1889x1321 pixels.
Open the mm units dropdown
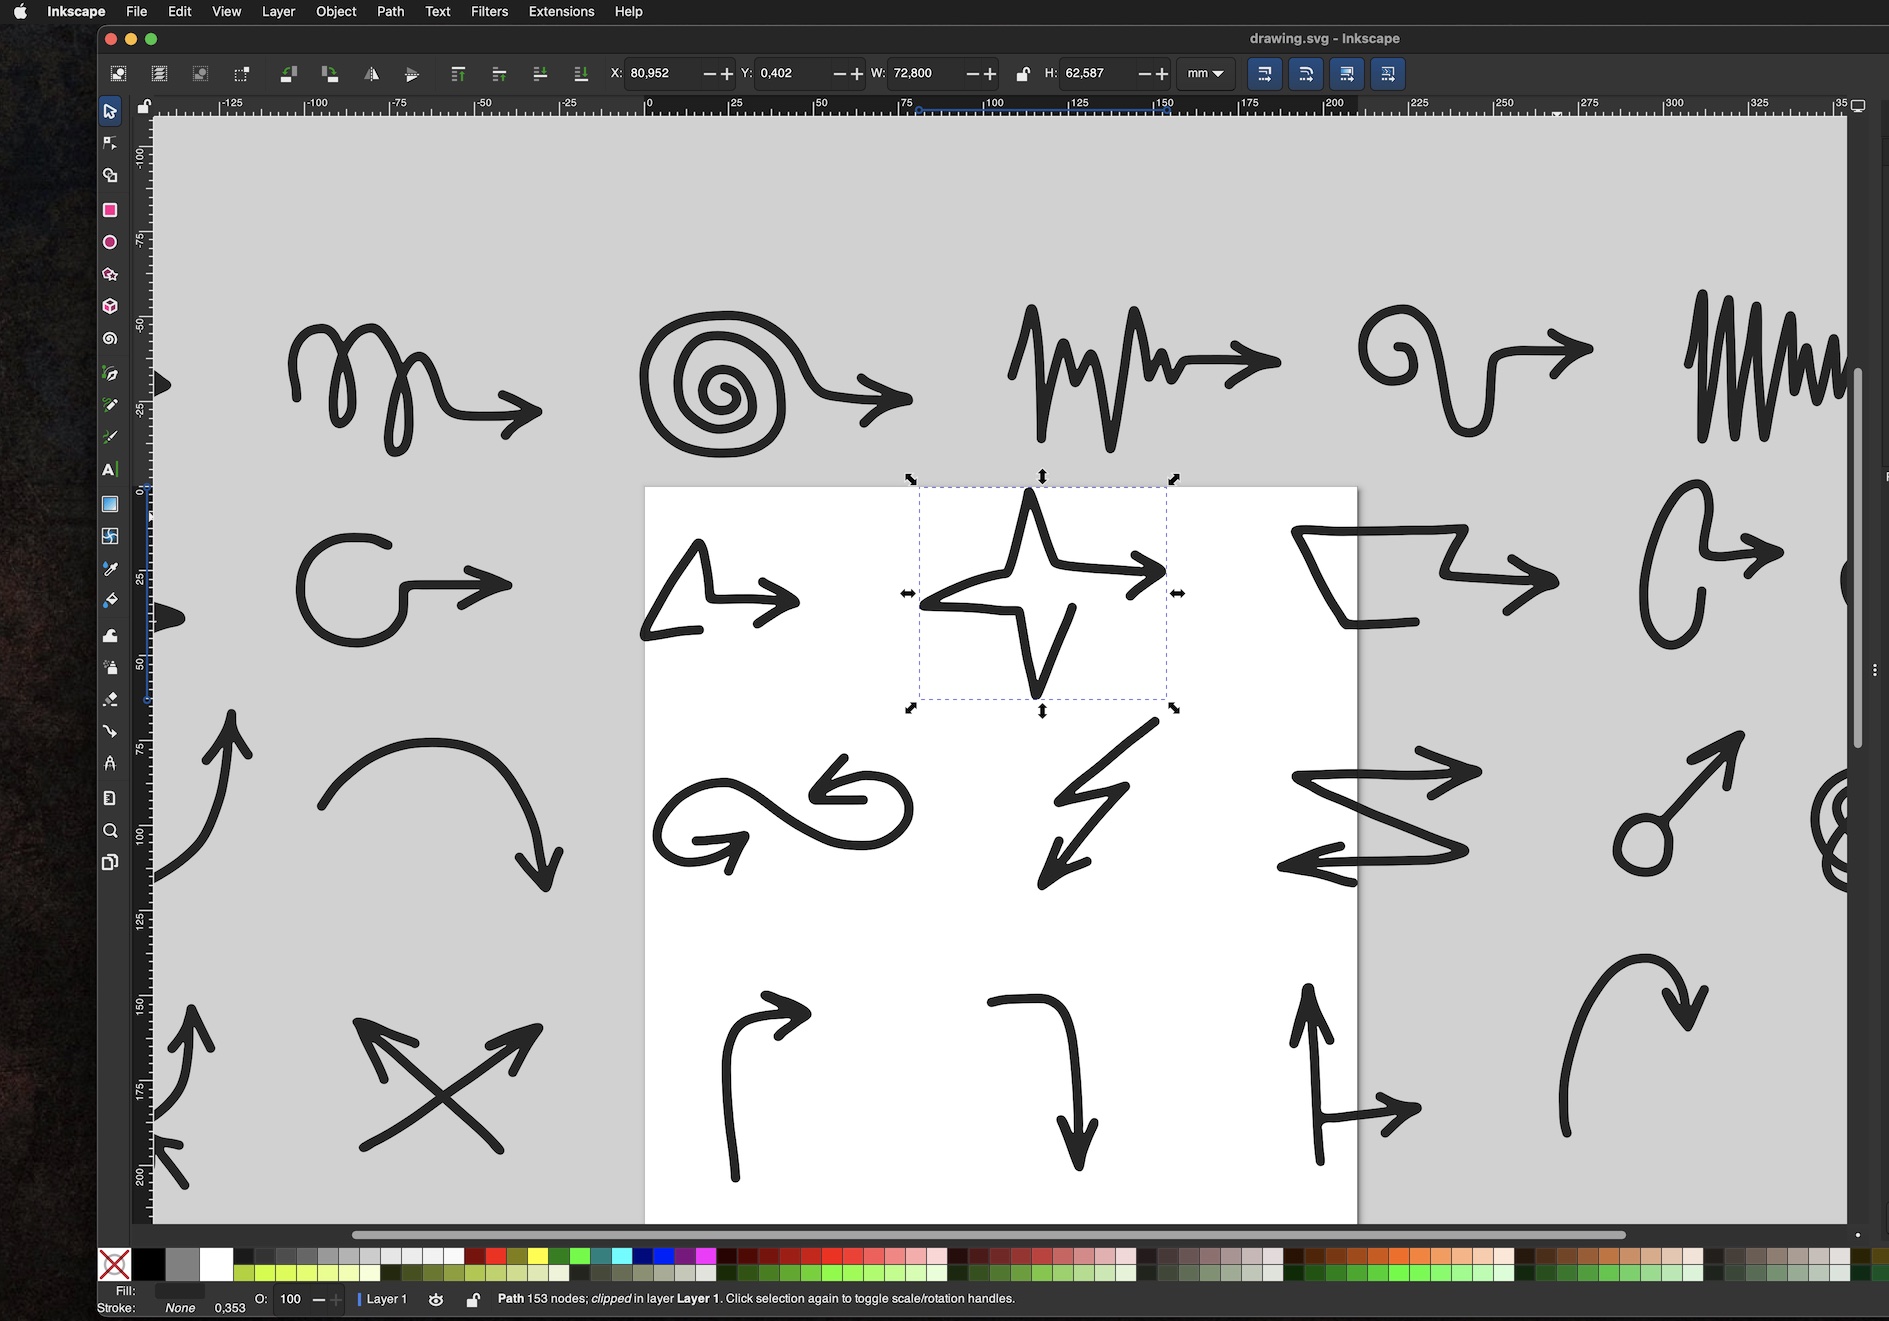pos(1205,74)
